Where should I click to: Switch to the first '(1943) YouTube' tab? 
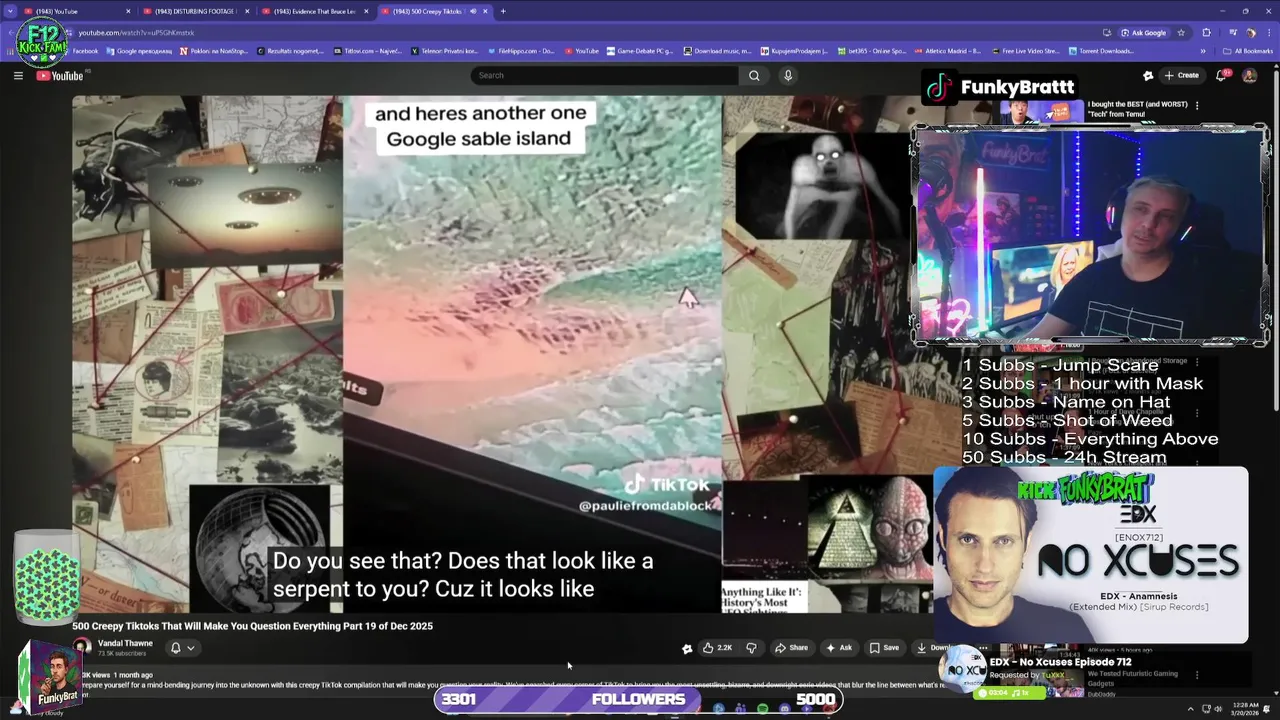coord(78,11)
